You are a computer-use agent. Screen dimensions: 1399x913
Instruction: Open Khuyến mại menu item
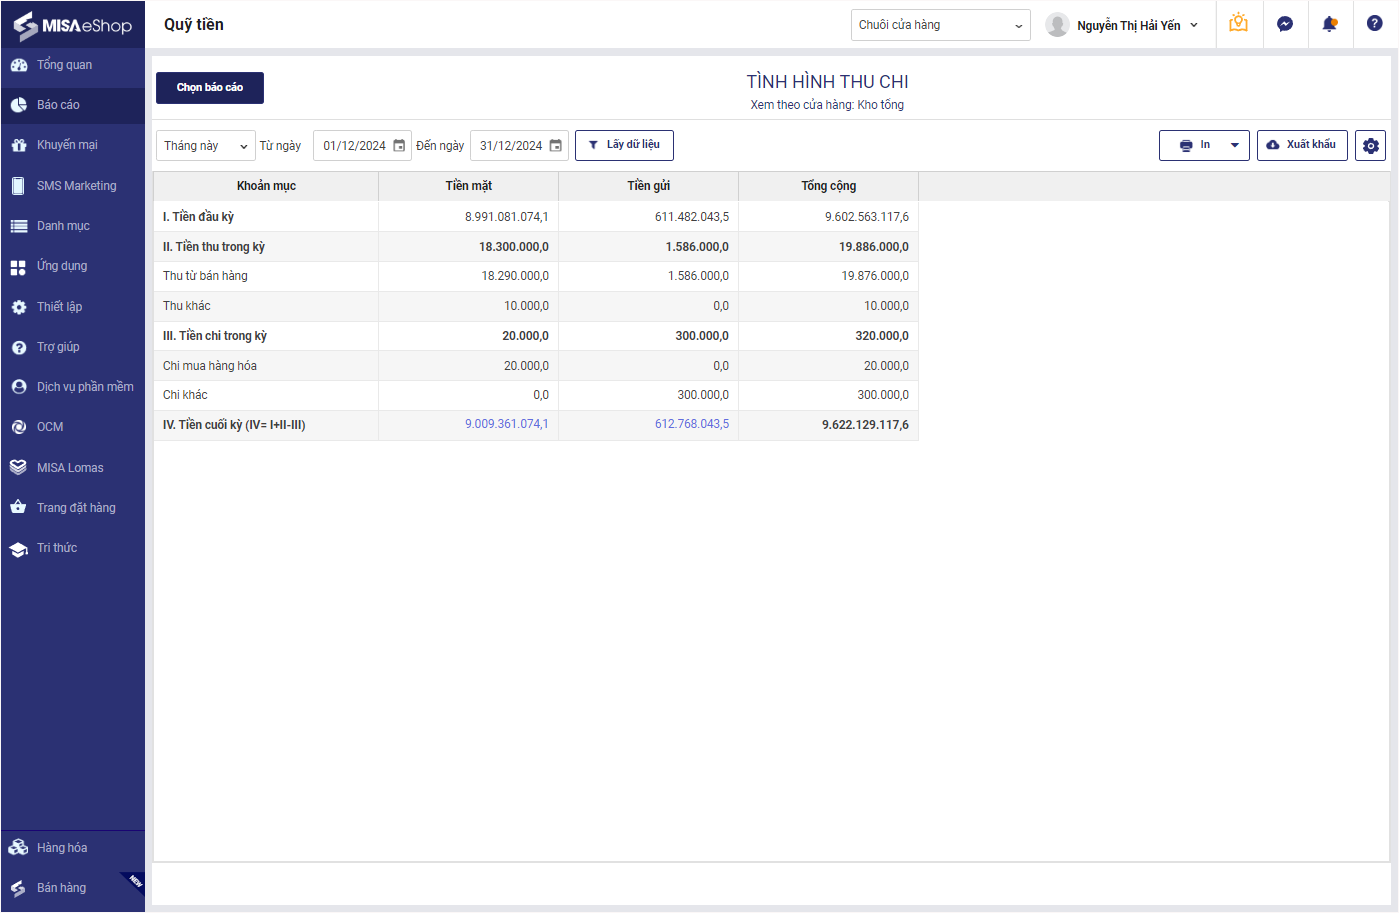pyautogui.click(x=67, y=145)
